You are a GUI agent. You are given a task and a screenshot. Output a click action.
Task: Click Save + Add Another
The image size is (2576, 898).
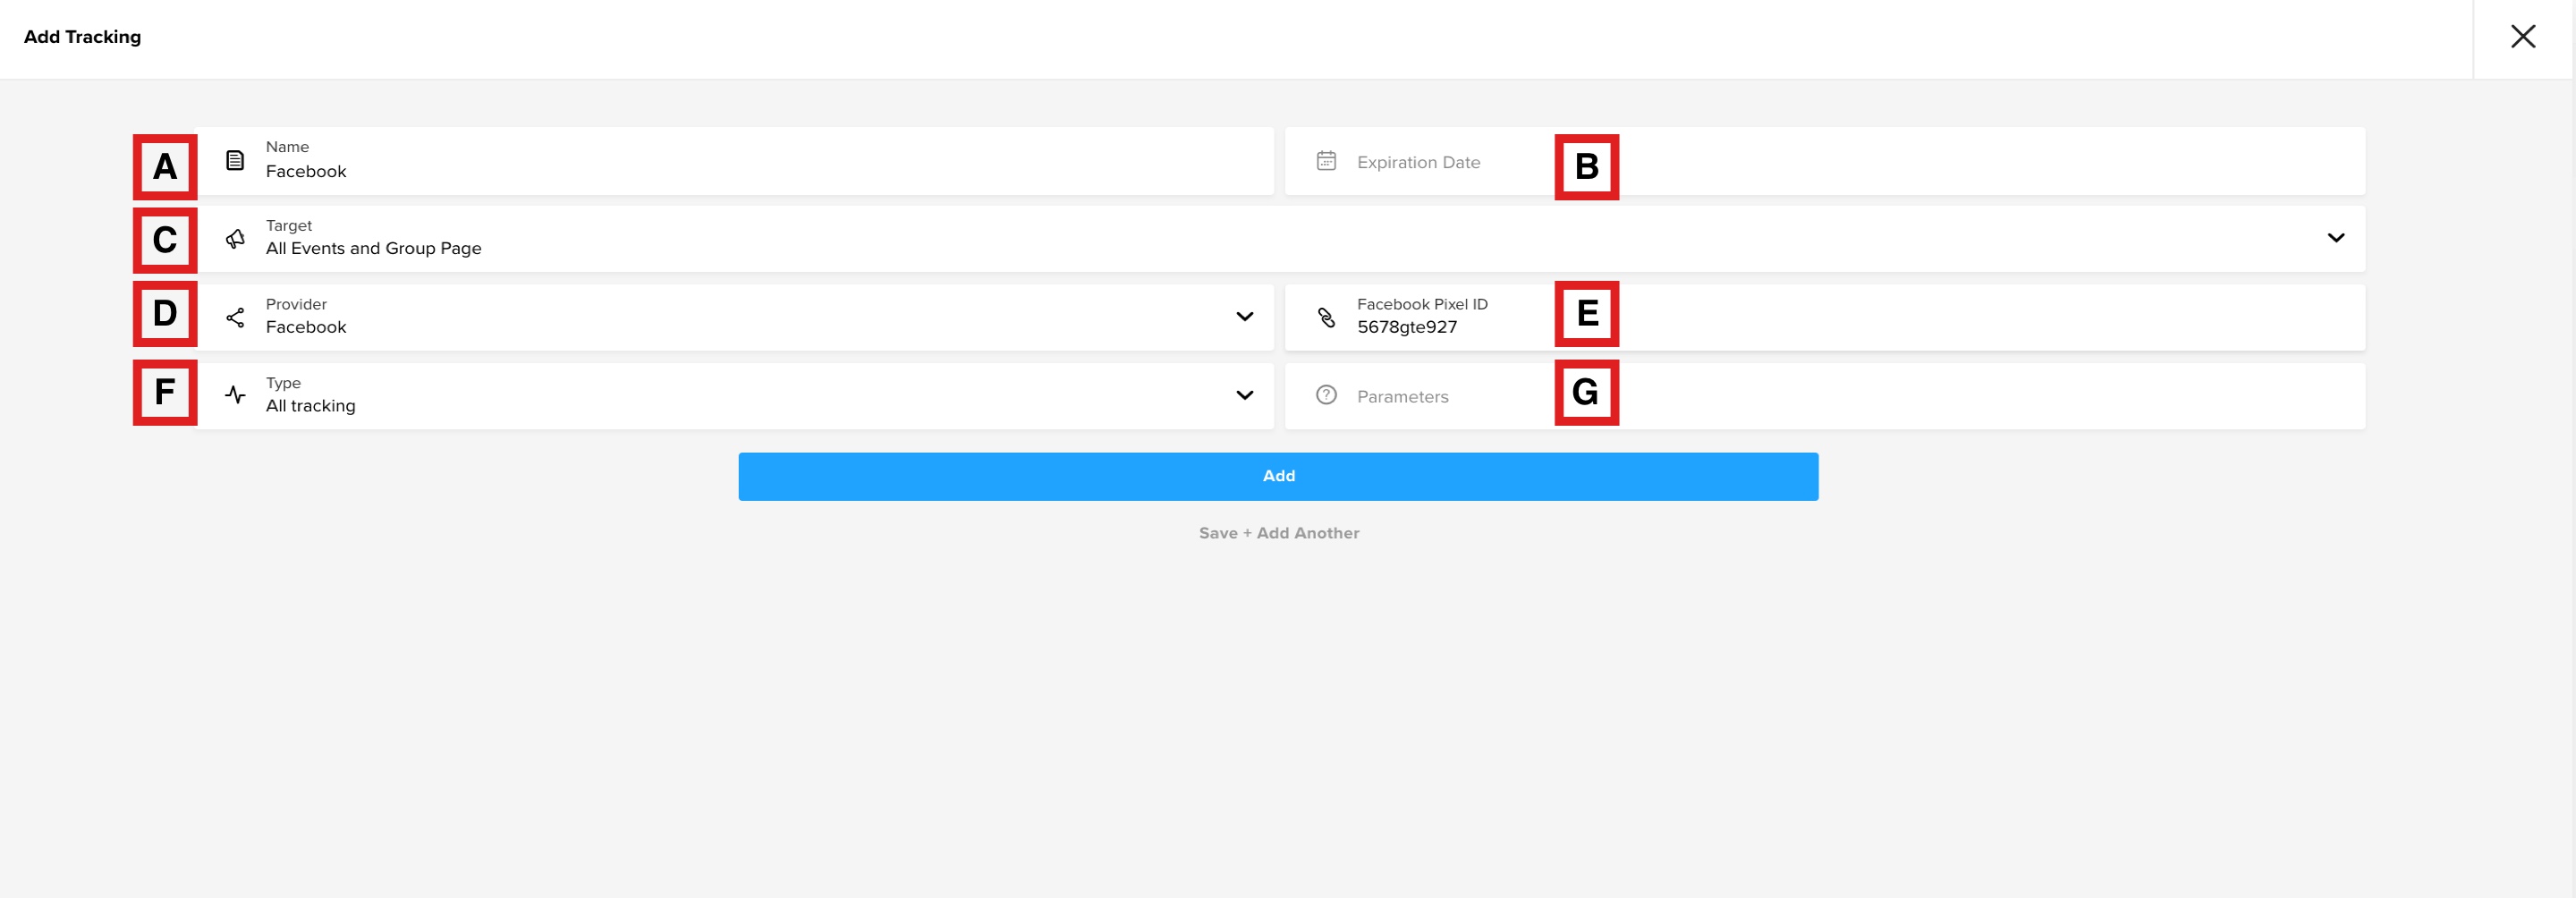(x=1278, y=533)
